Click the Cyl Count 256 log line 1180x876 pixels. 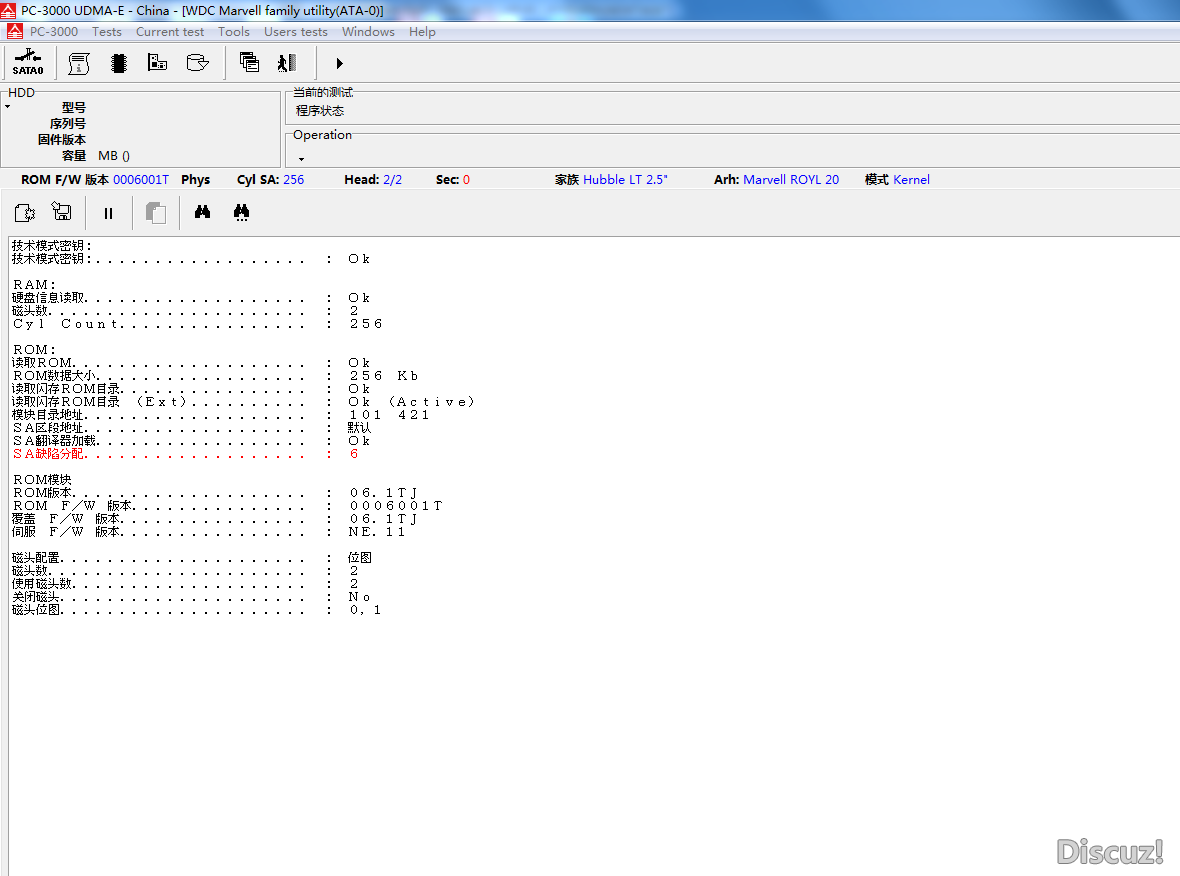[x=197, y=324]
